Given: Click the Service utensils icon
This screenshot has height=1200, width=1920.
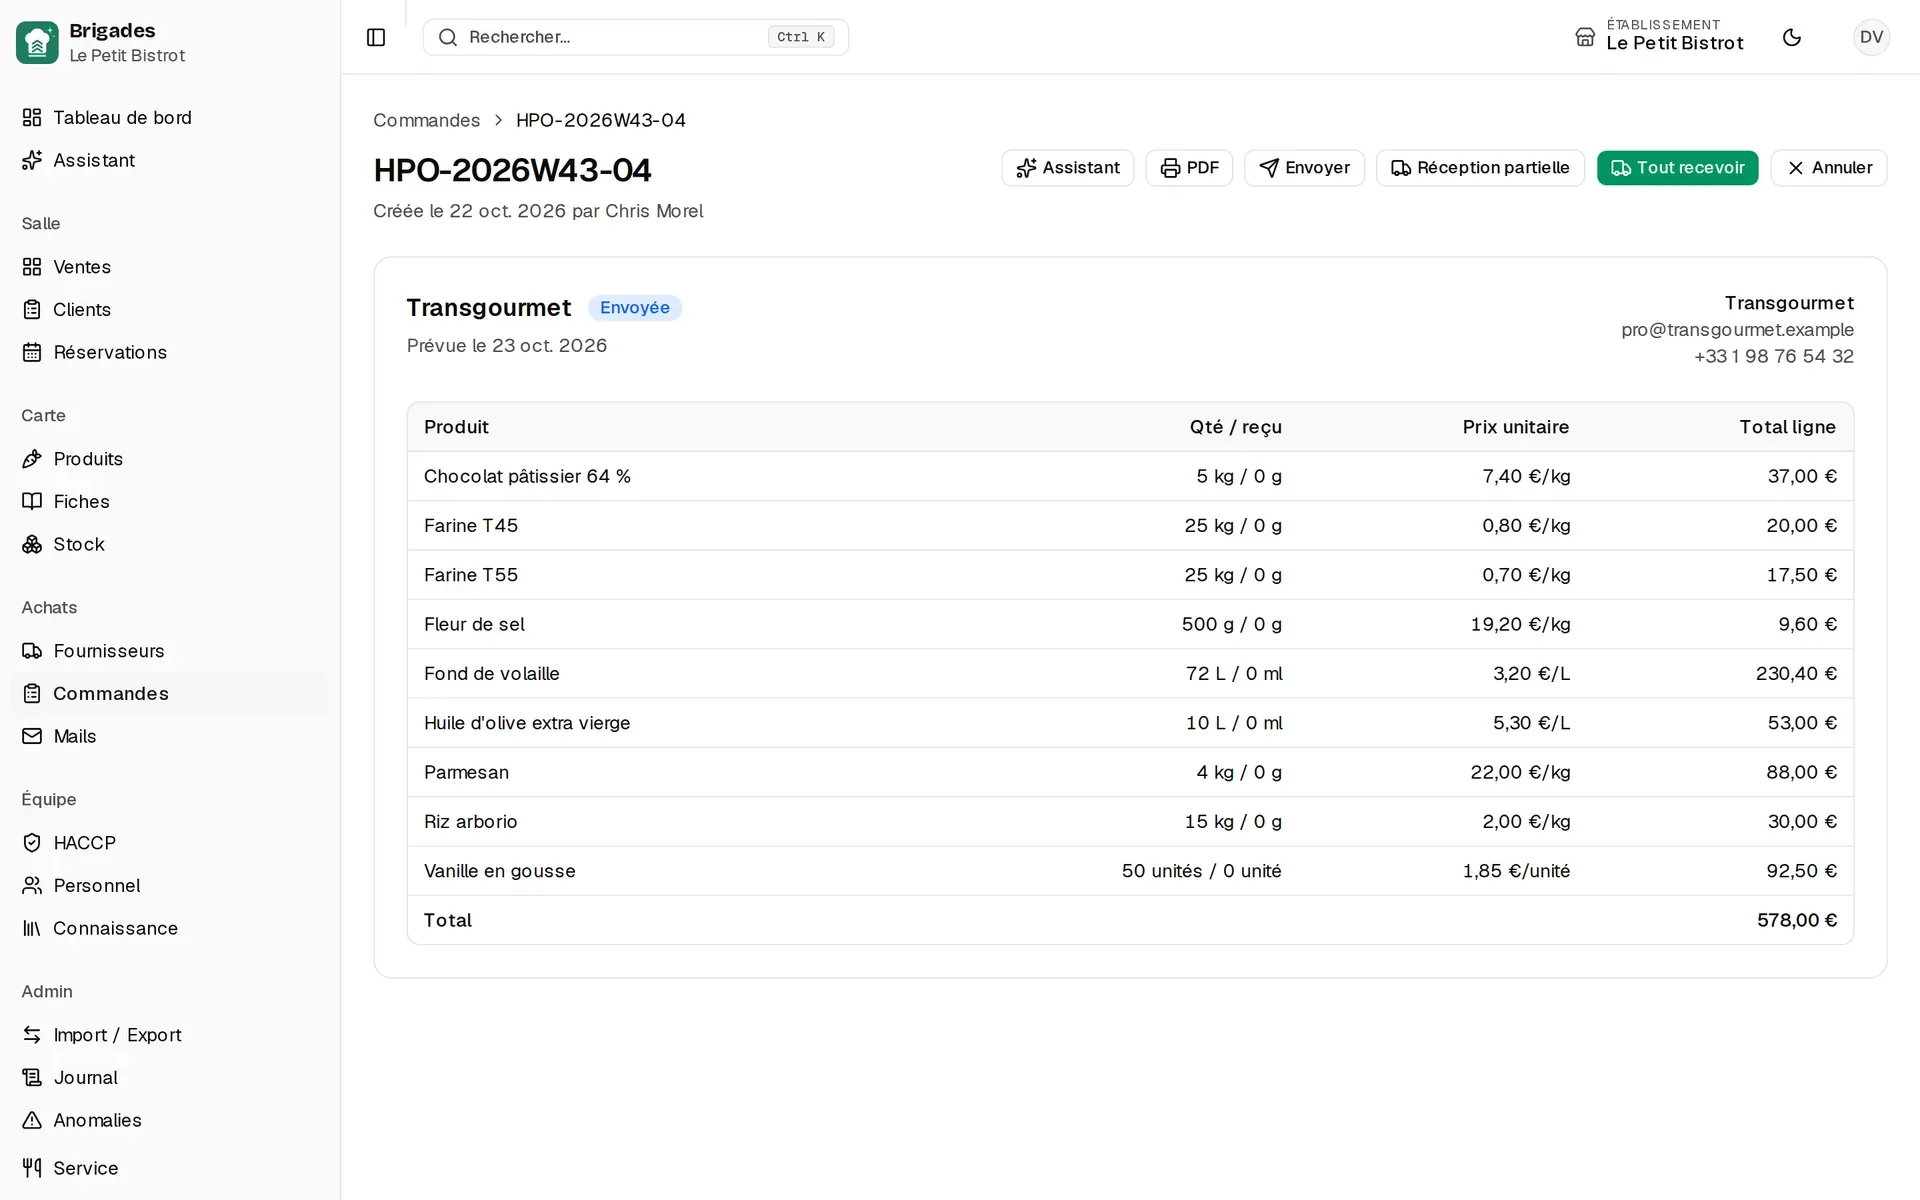Looking at the screenshot, I should click(32, 1168).
